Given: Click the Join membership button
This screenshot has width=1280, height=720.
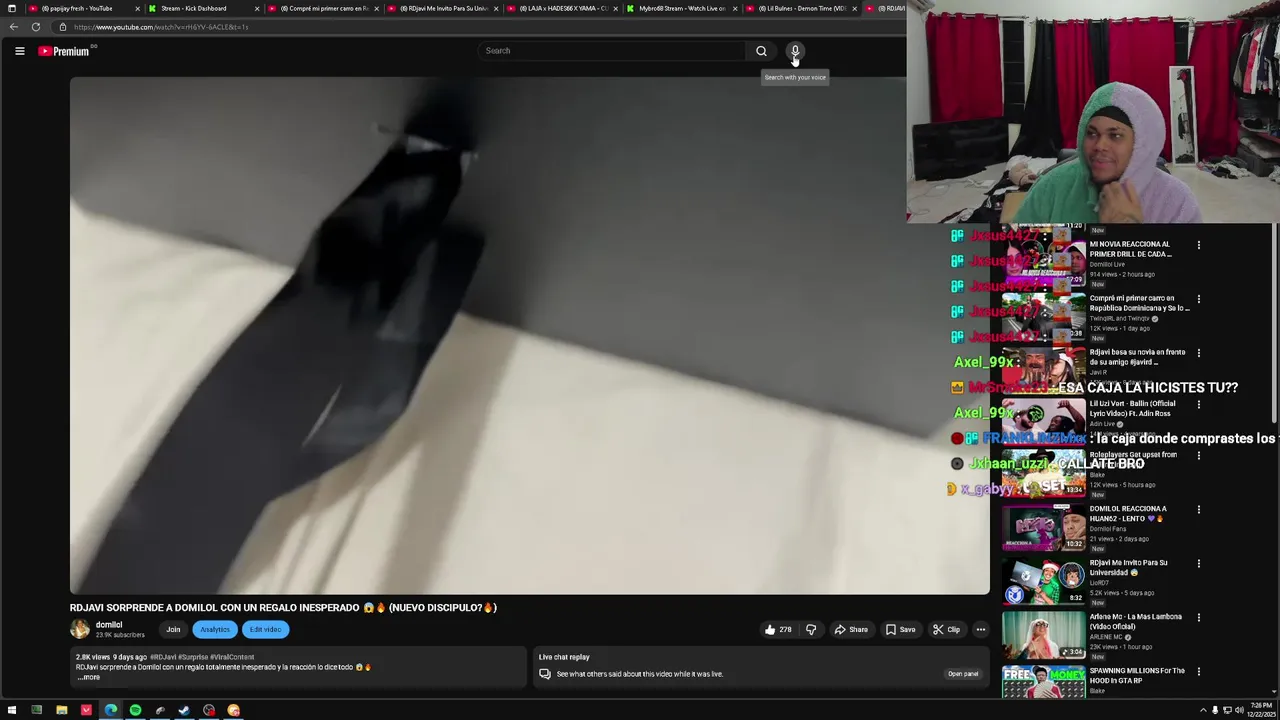Looking at the screenshot, I should (173, 630).
